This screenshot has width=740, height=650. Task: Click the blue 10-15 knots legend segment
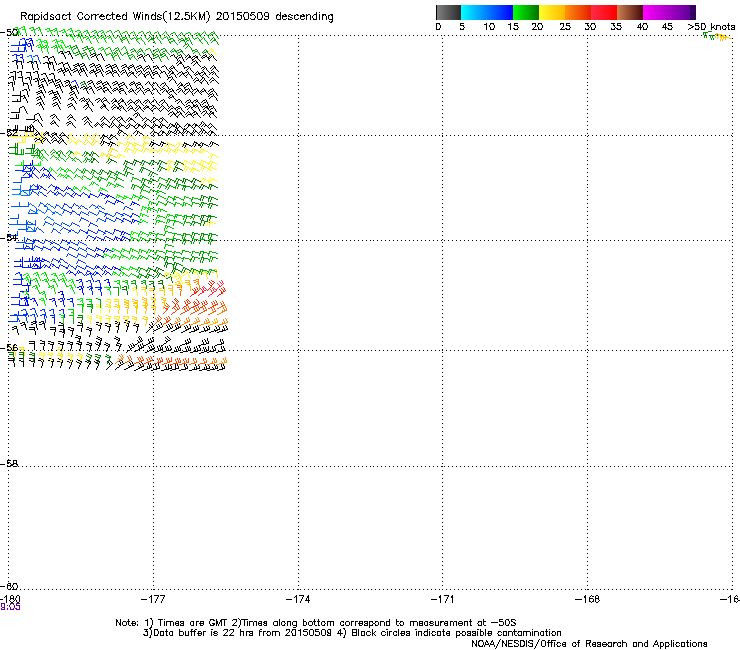(x=500, y=12)
